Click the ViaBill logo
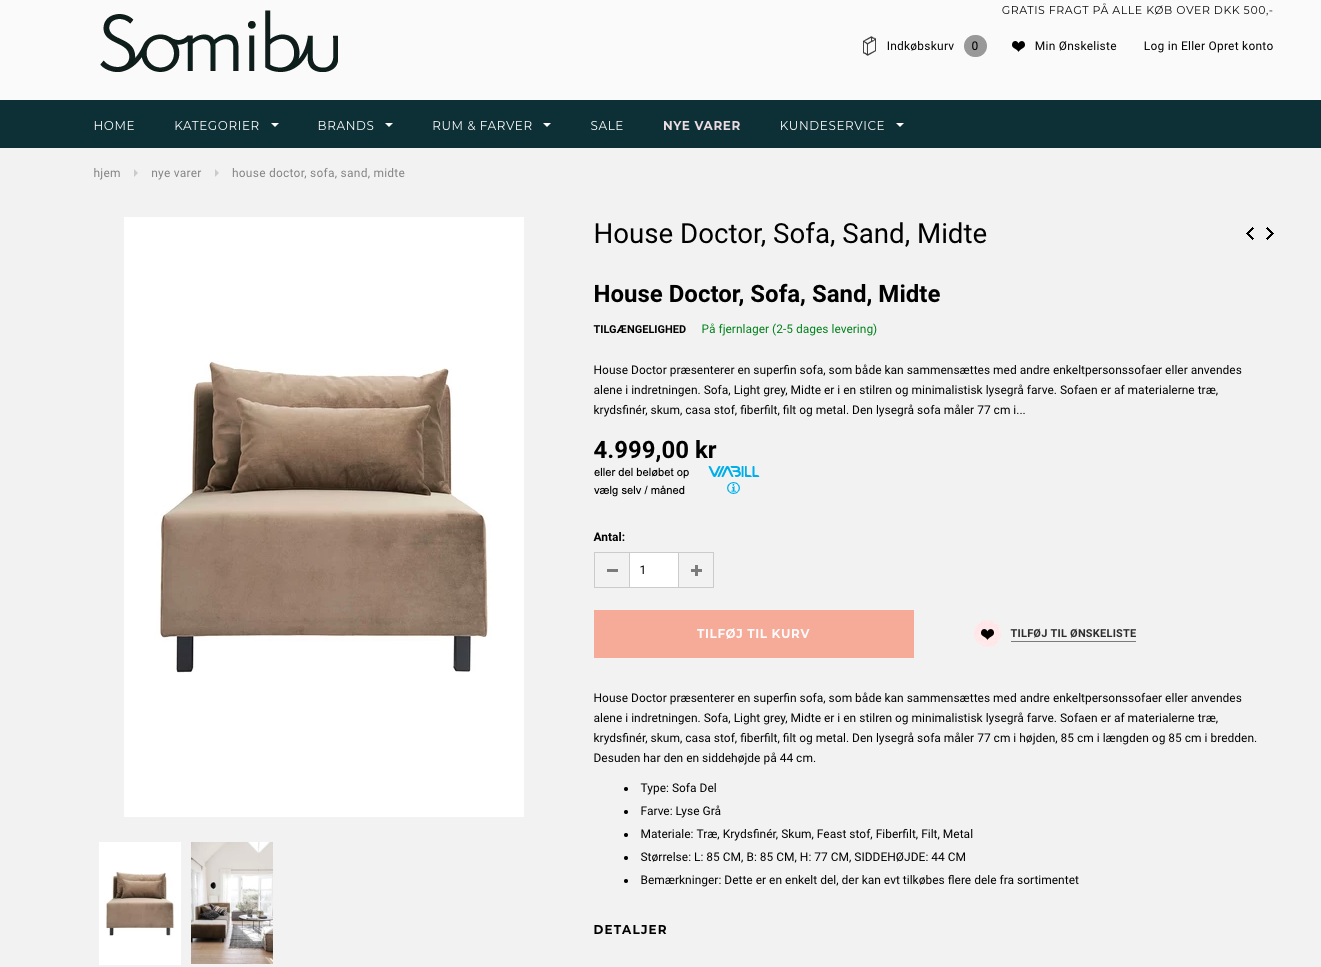Screen dimensions: 1321x967 734,472
